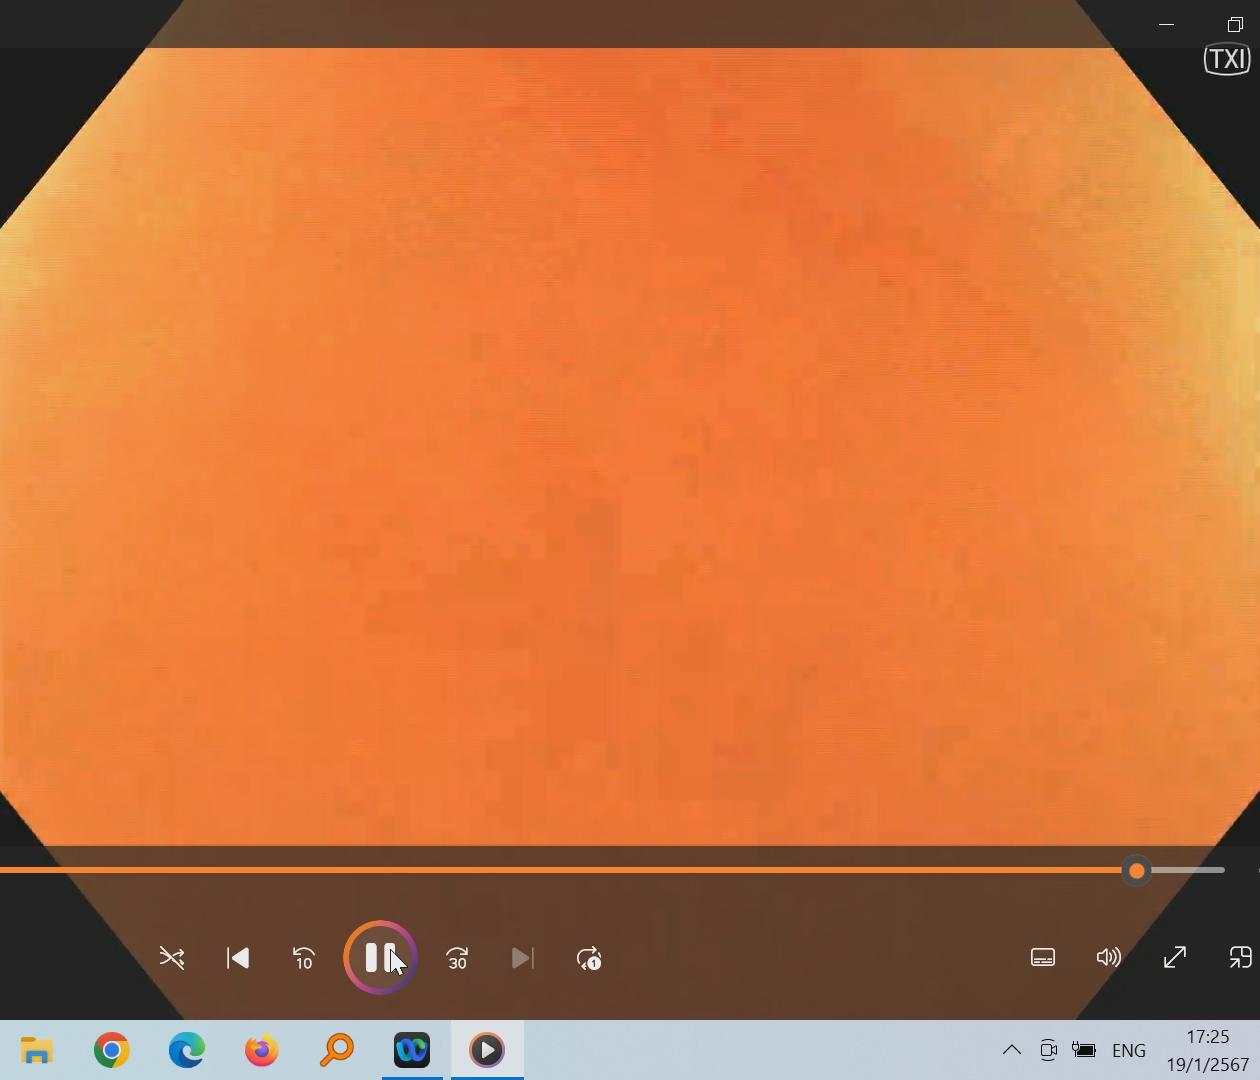The image size is (1260, 1080).
Task: Enable mini player mode
Action: [x=1240, y=957]
